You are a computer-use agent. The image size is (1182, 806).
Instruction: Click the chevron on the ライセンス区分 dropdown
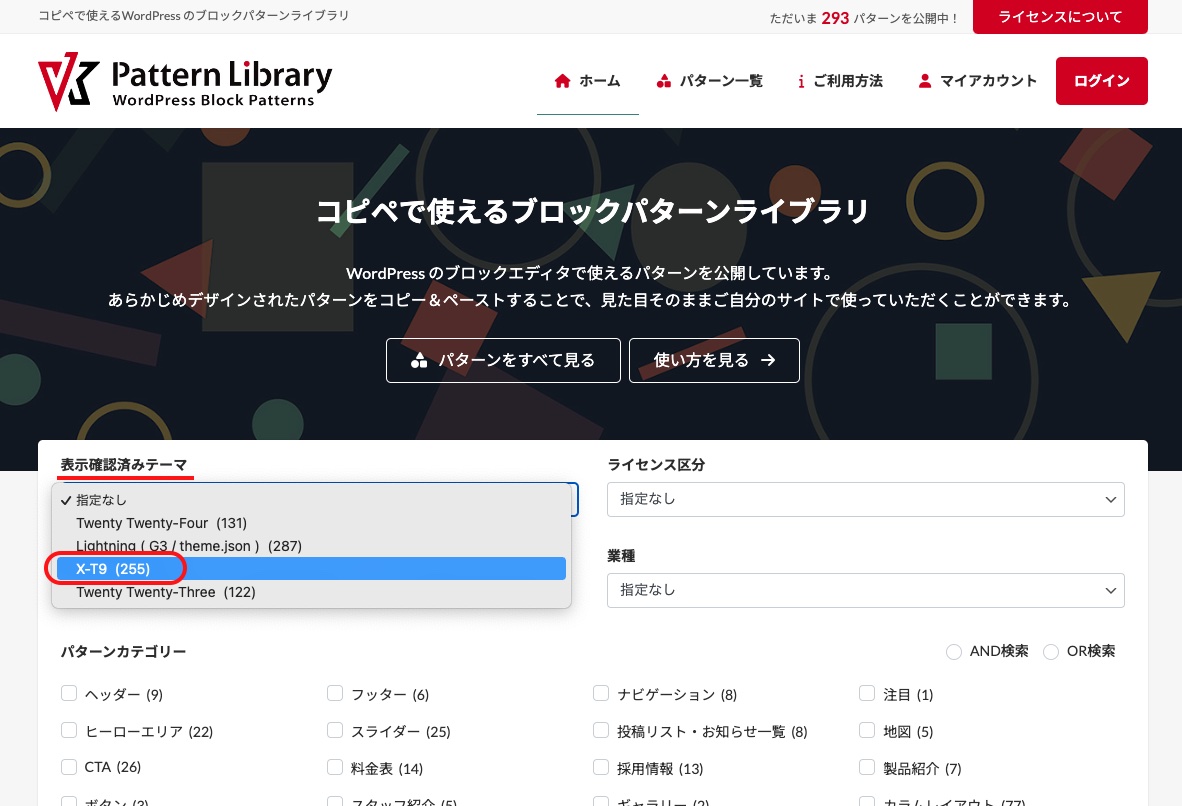pyautogui.click(x=1110, y=499)
